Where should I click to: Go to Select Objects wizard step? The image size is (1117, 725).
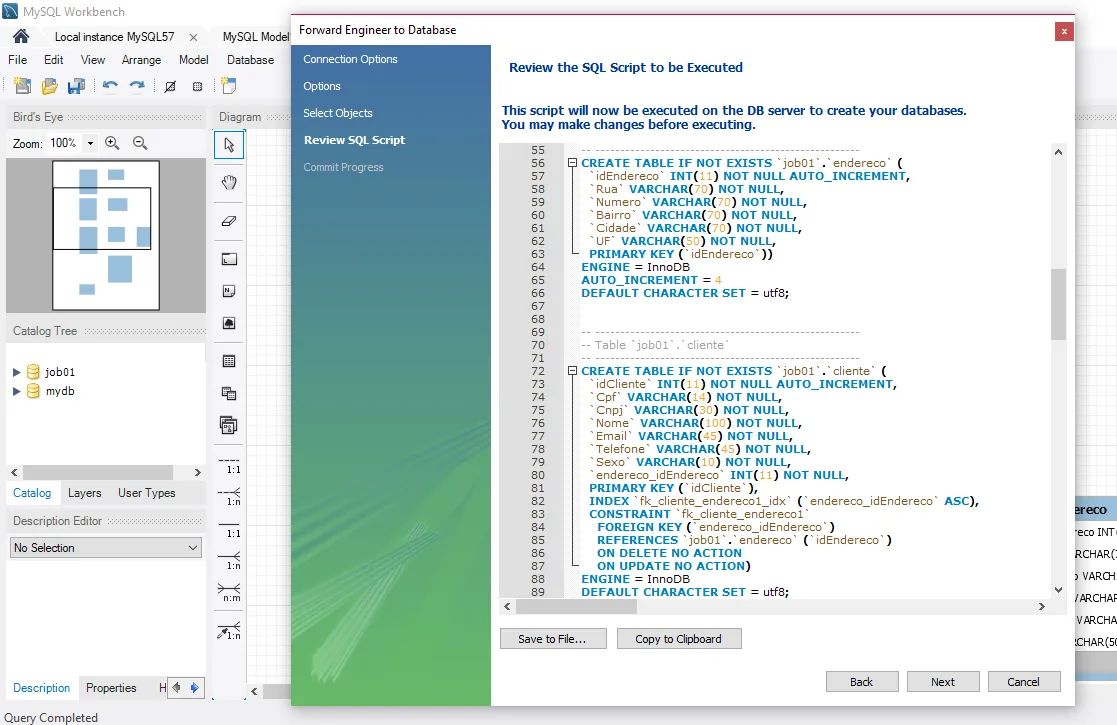pos(338,113)
